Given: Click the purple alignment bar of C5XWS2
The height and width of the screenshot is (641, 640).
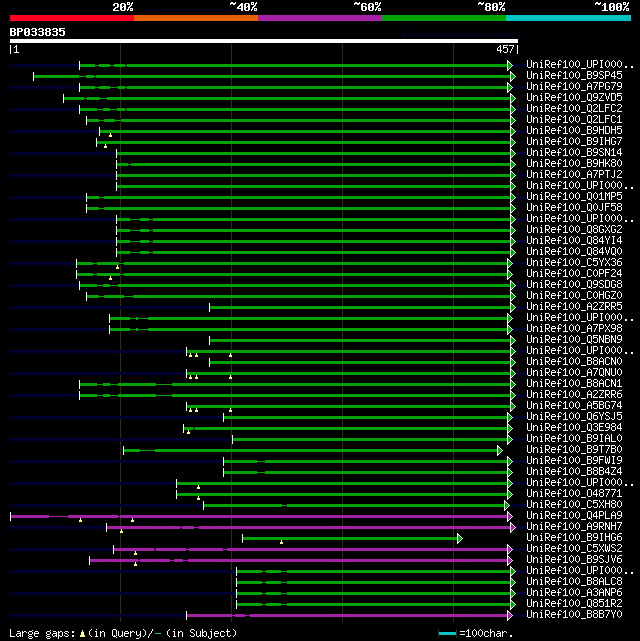Looking at the screenshot, I should point(311,549).
